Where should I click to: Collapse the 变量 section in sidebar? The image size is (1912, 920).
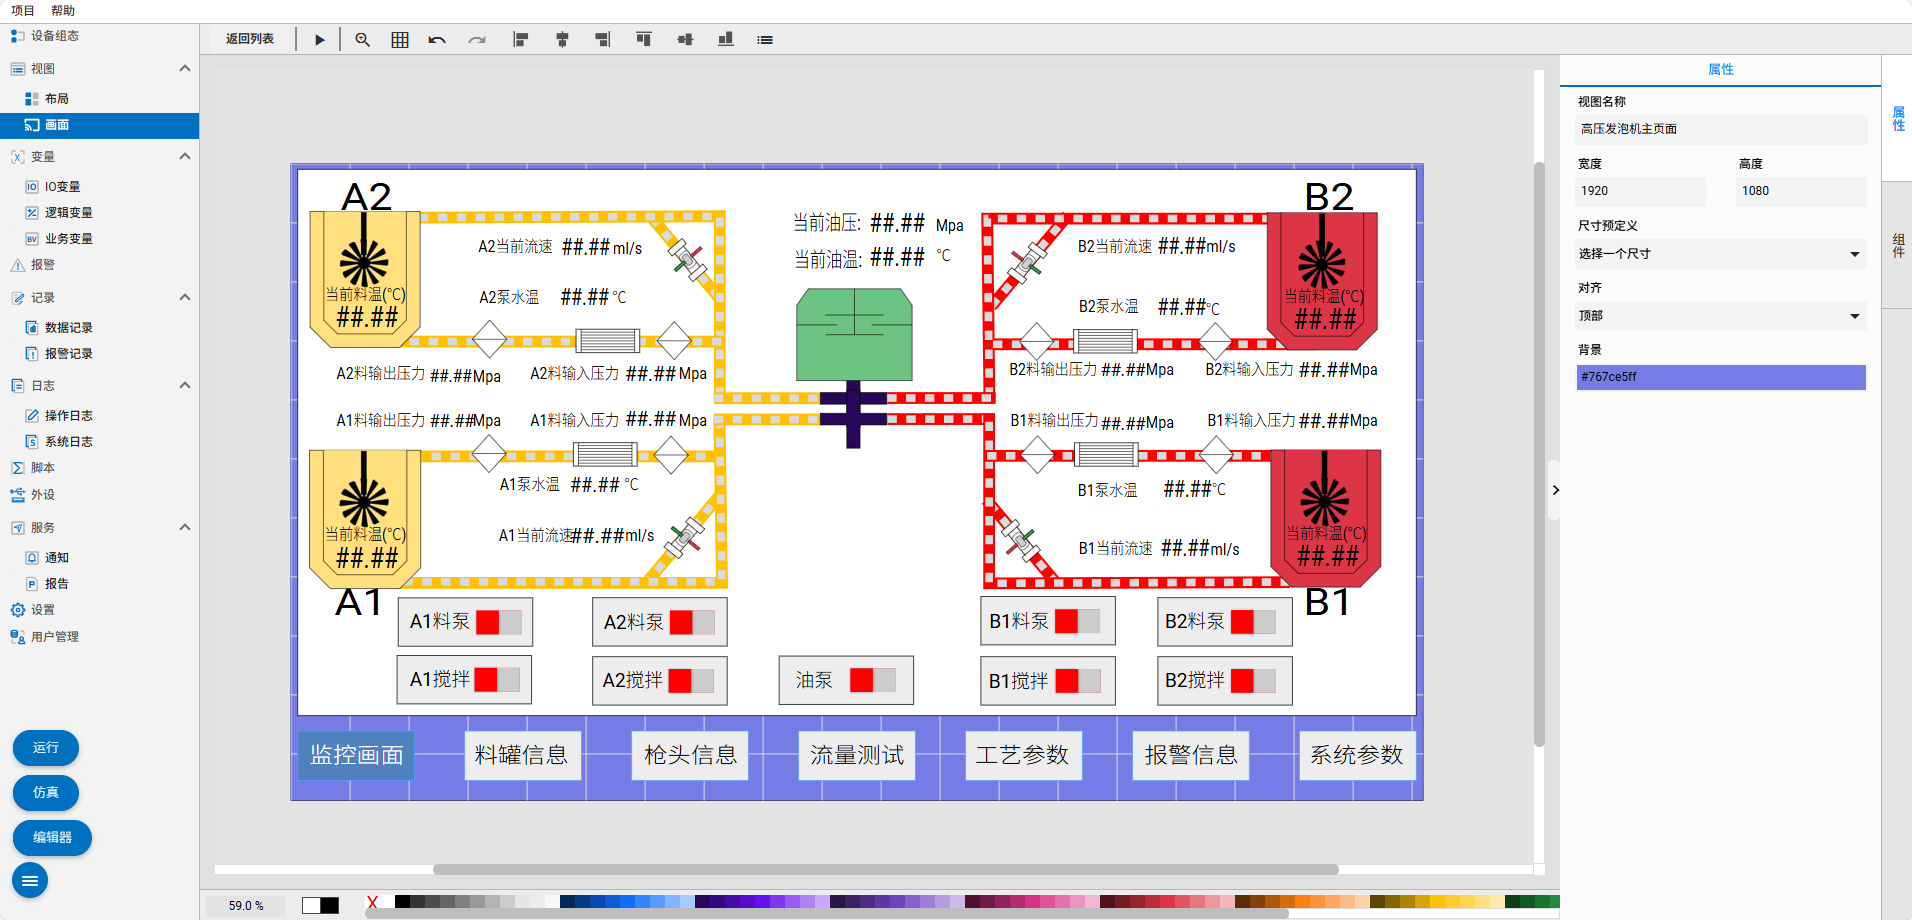(185, 157)
